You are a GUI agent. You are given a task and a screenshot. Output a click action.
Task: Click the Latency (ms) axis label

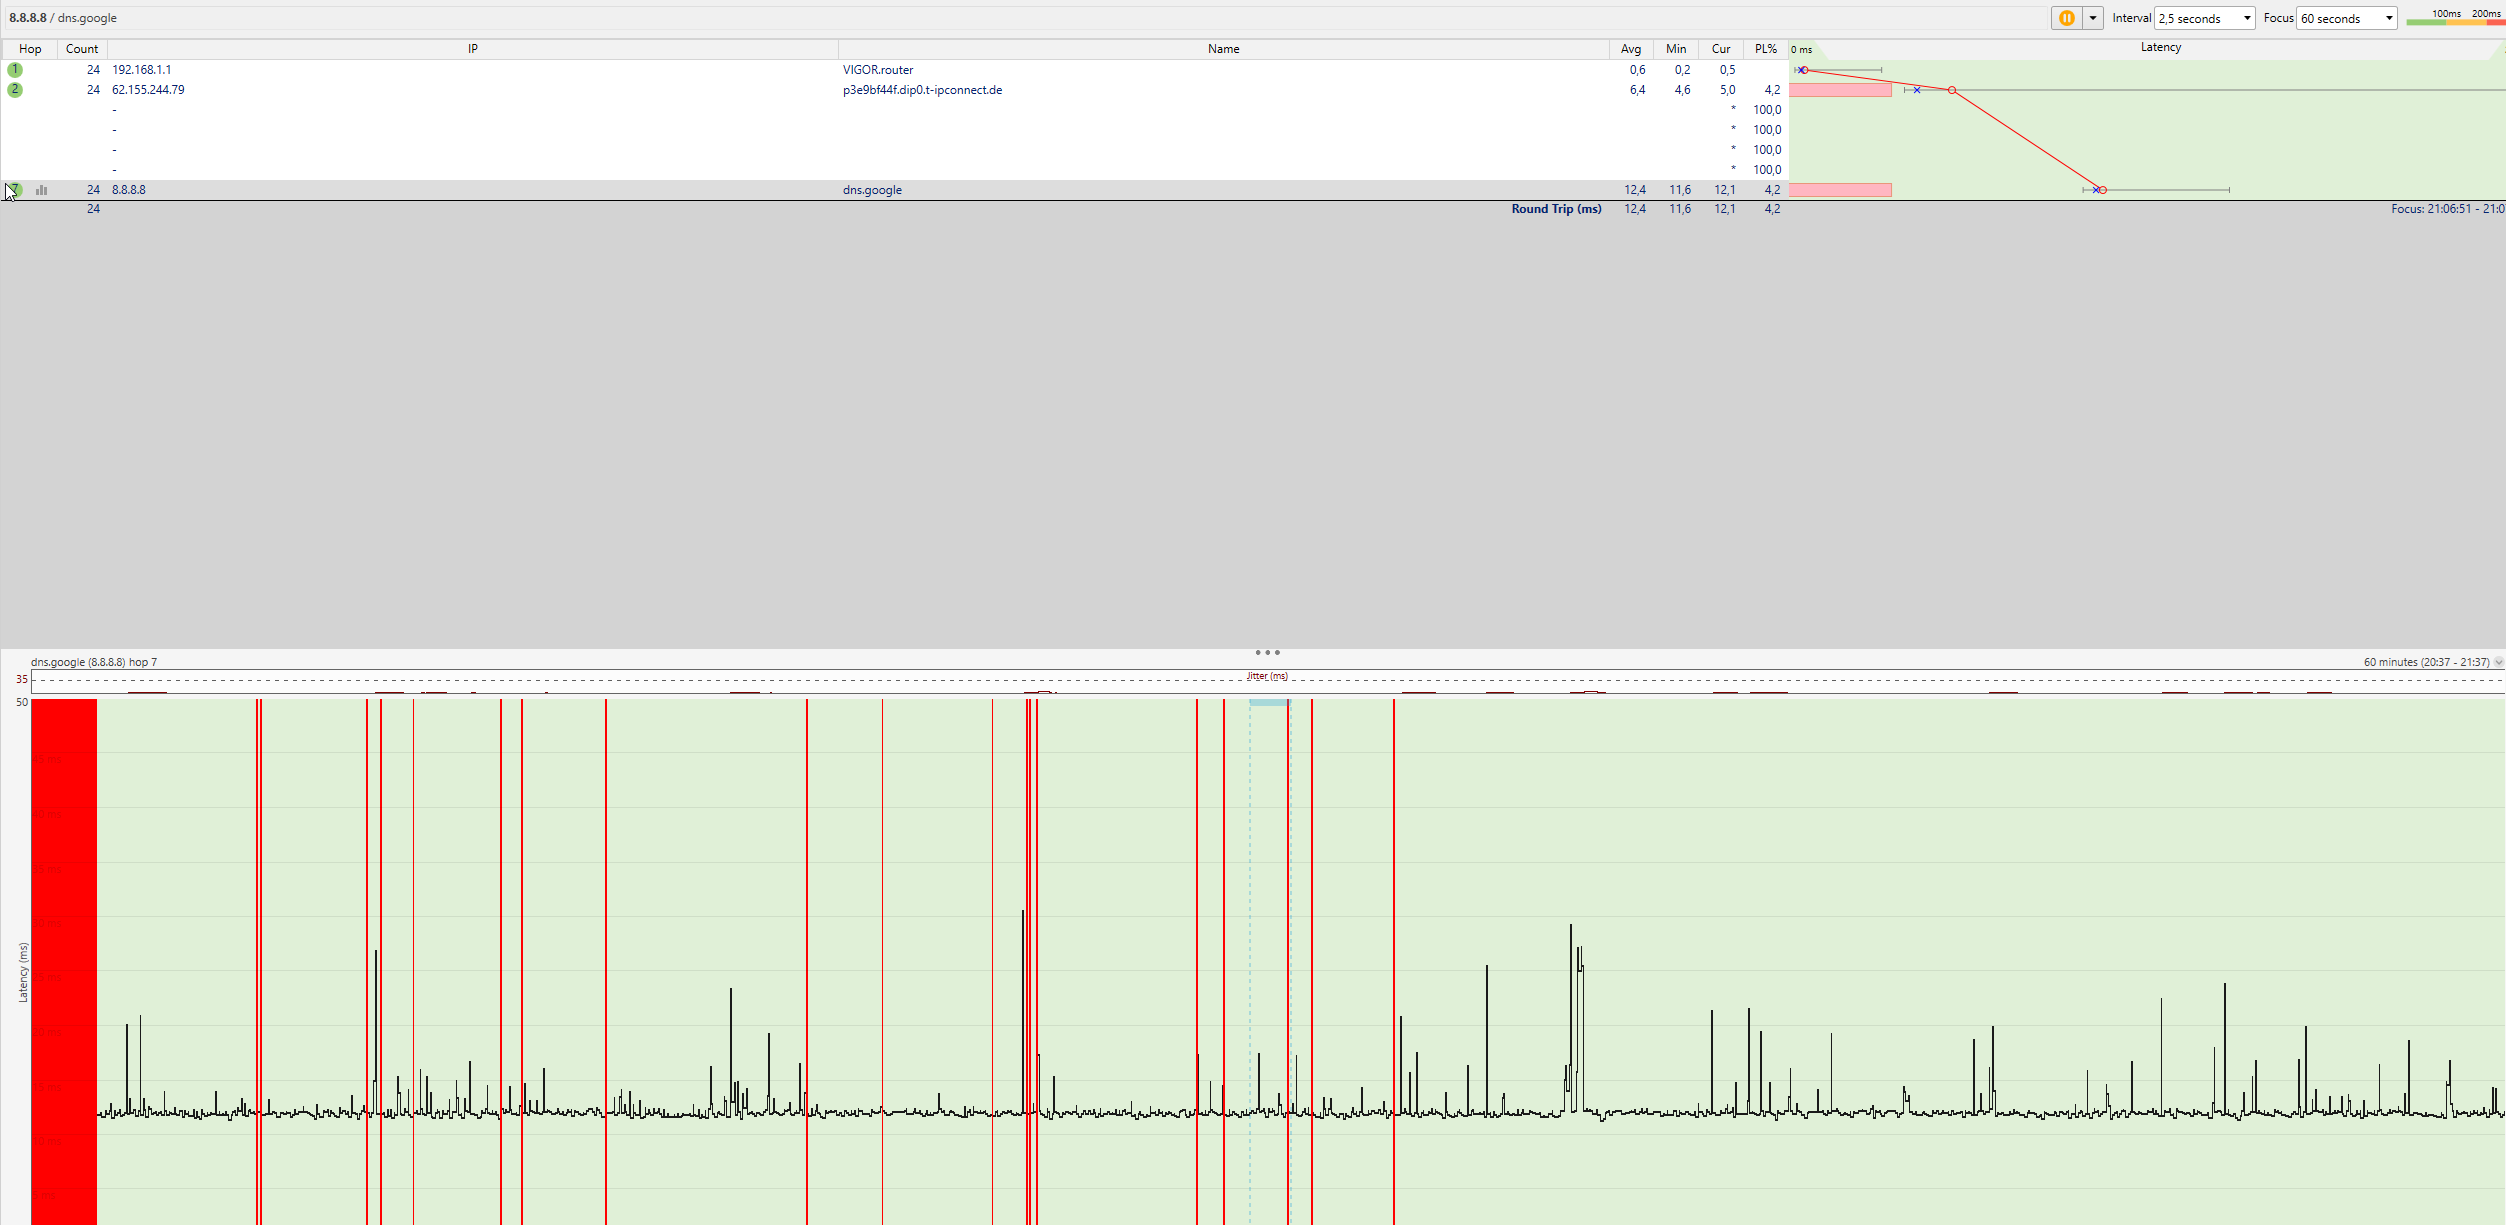point(23,972)
